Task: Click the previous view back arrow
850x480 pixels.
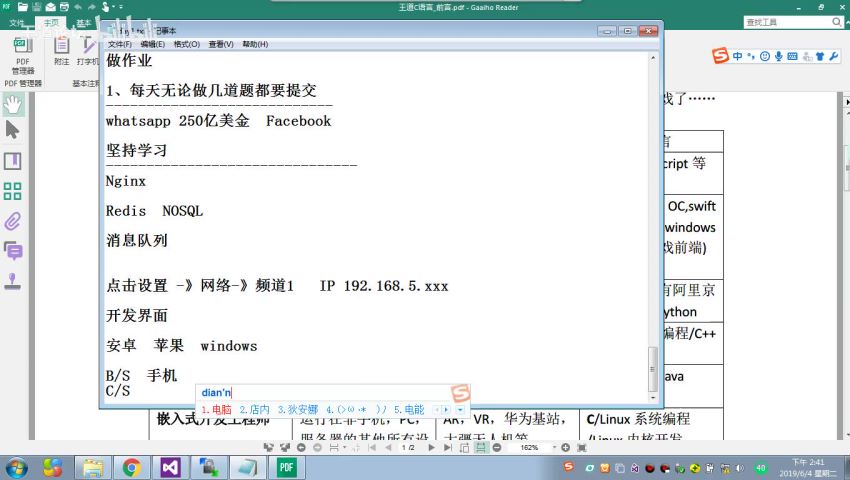Action: coord(301,447)
